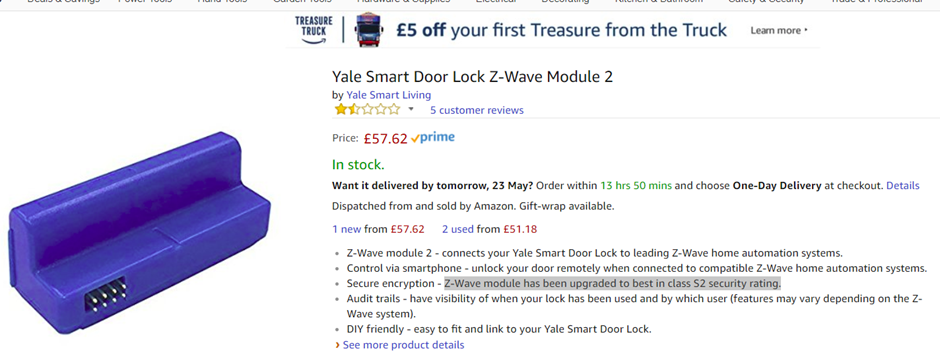Open the Yale Smart Living brand link
Screen dimensions: 940x361
click(388, 95)
